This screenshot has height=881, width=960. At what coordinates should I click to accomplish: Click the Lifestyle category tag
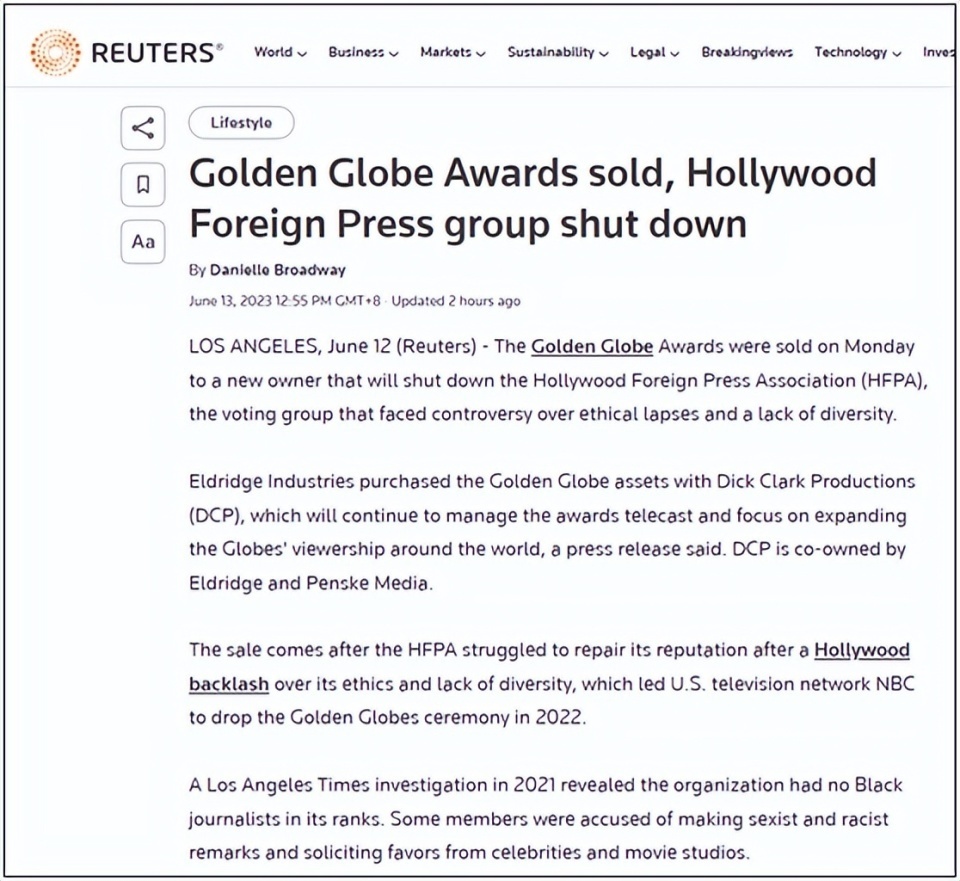coord(241,123)
